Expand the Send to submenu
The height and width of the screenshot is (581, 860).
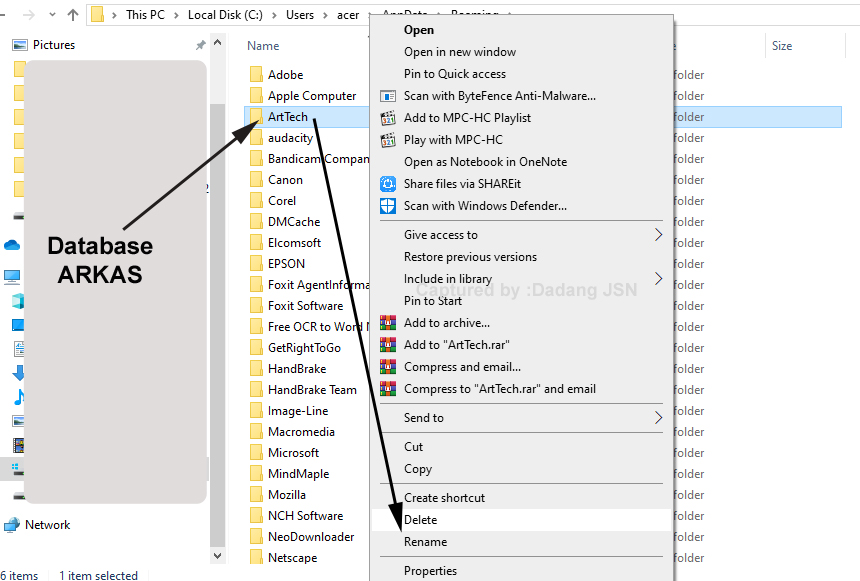658,418
